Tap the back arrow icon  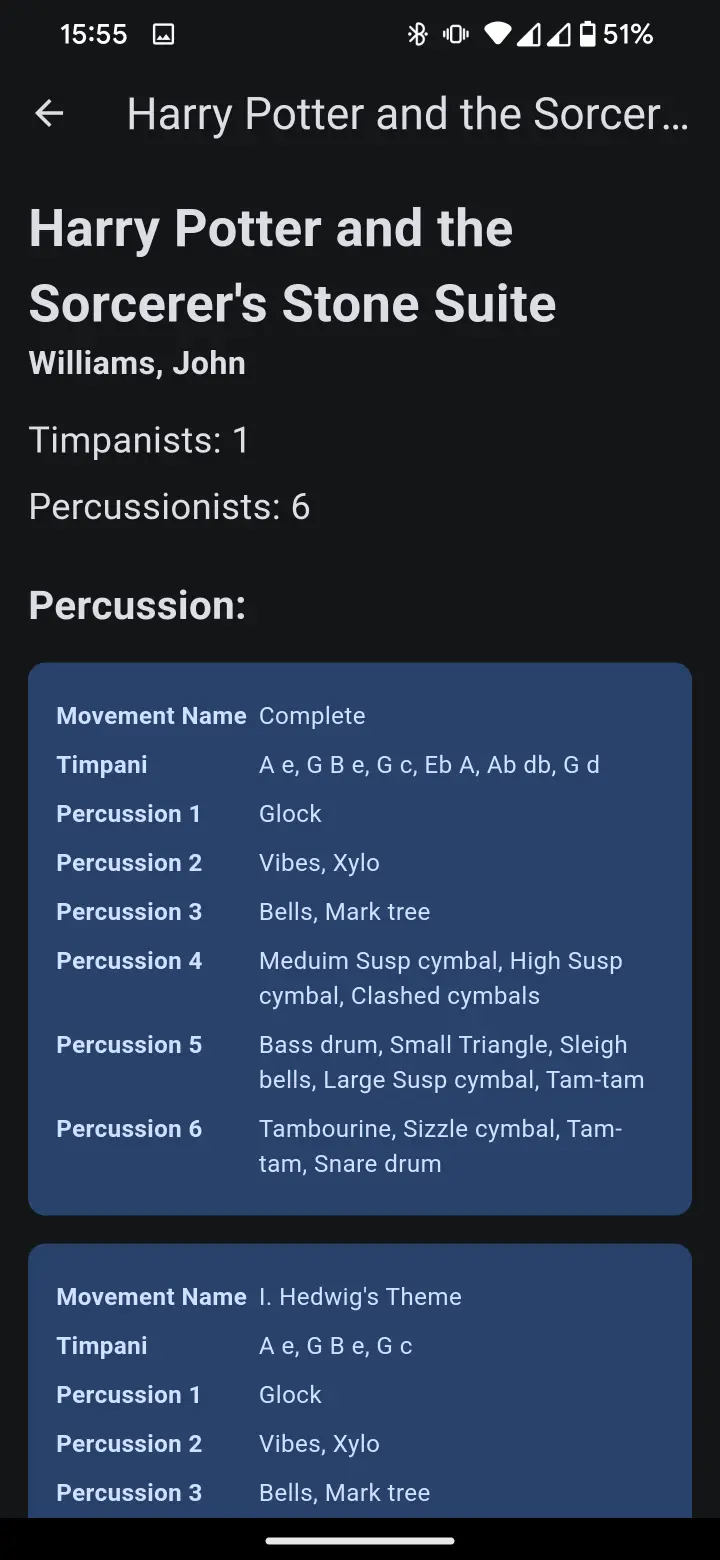49,114
